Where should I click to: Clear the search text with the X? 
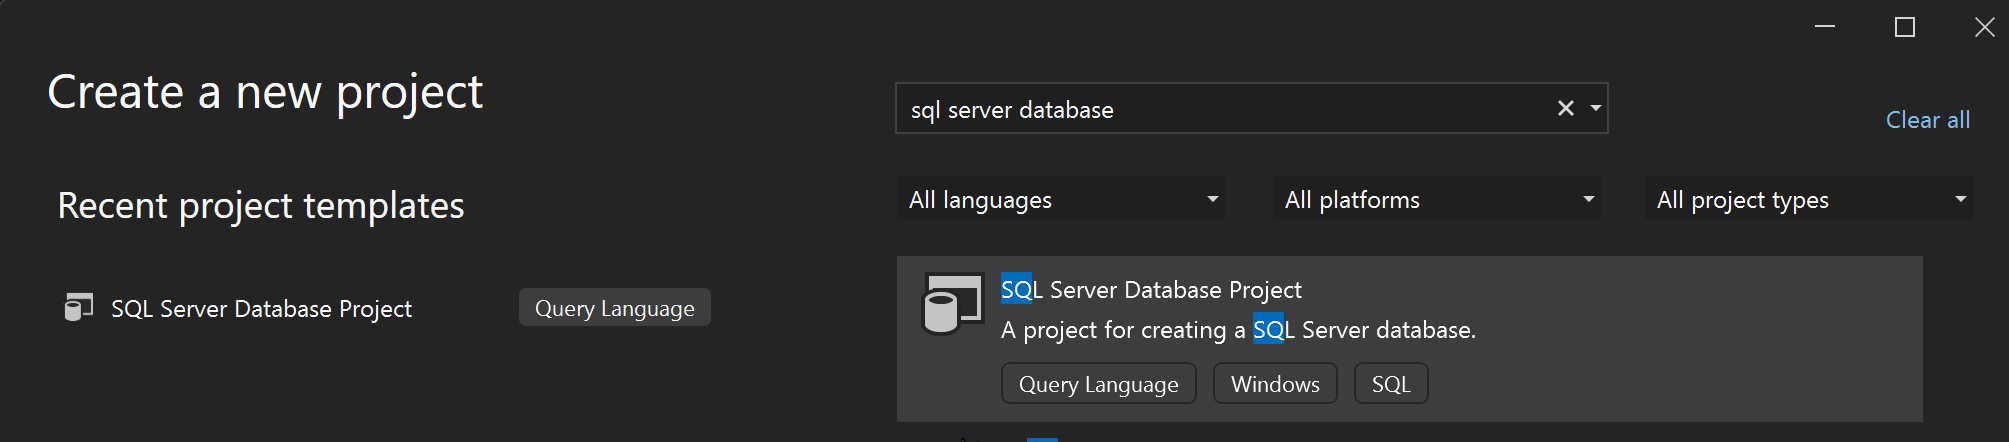tap(1566, 108)
